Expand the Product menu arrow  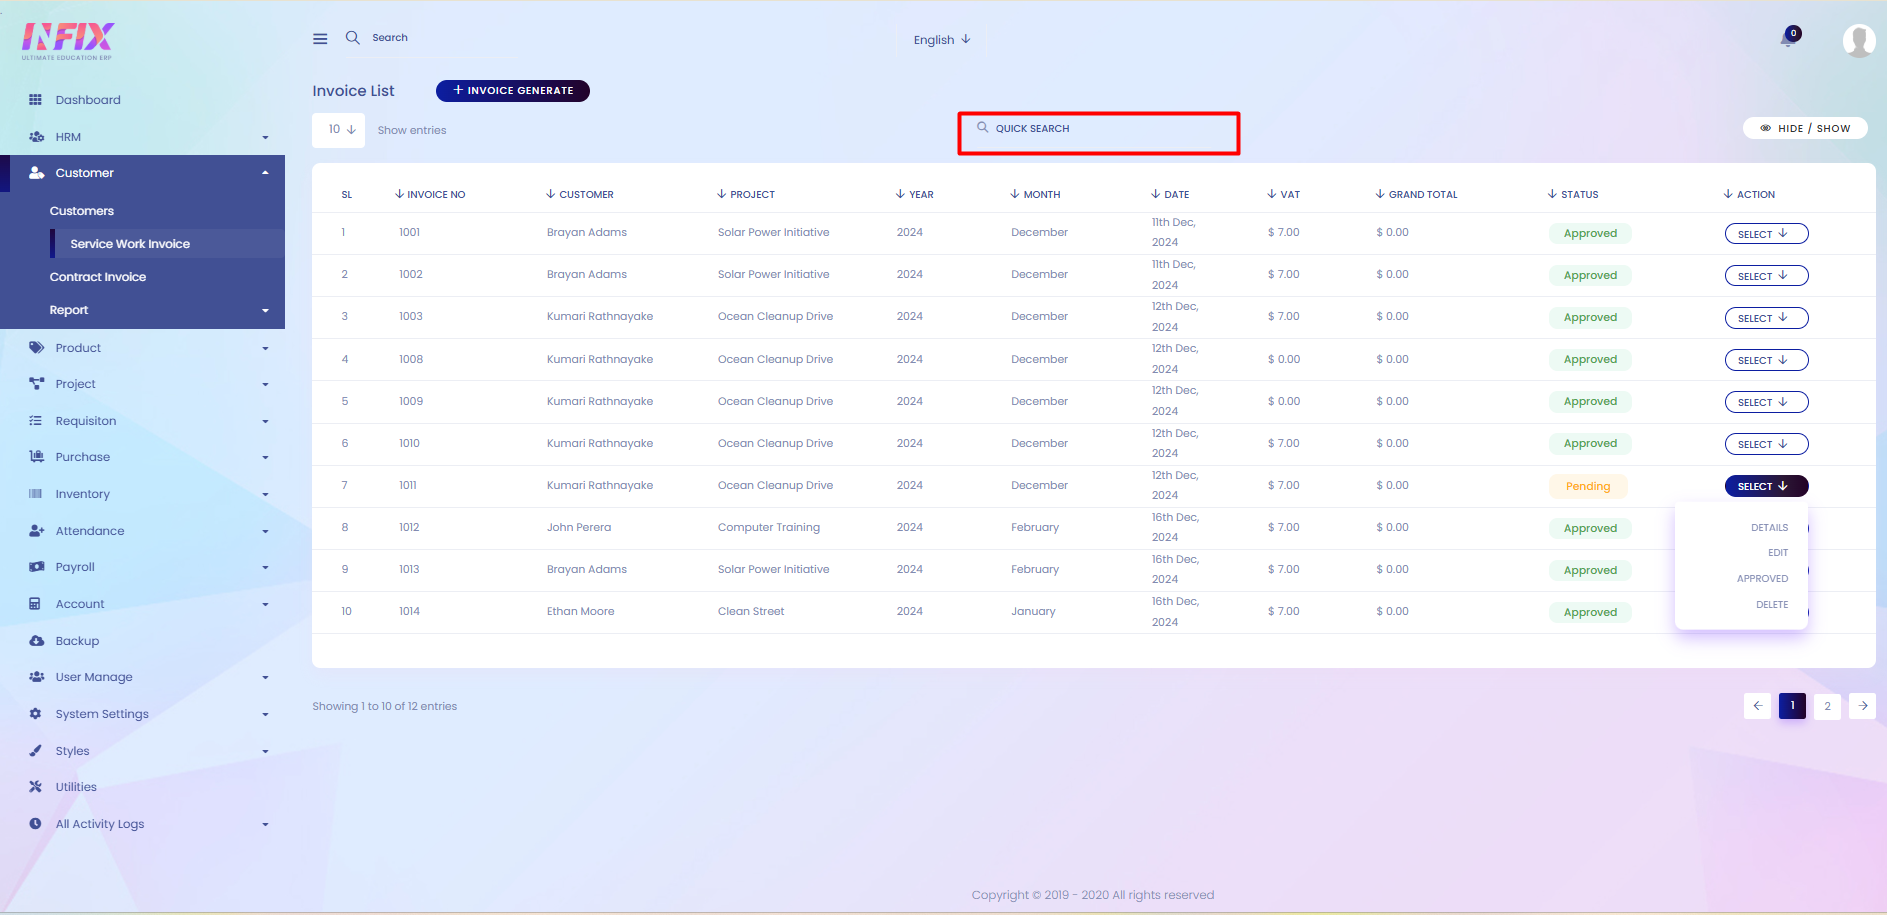coord(265,349)
